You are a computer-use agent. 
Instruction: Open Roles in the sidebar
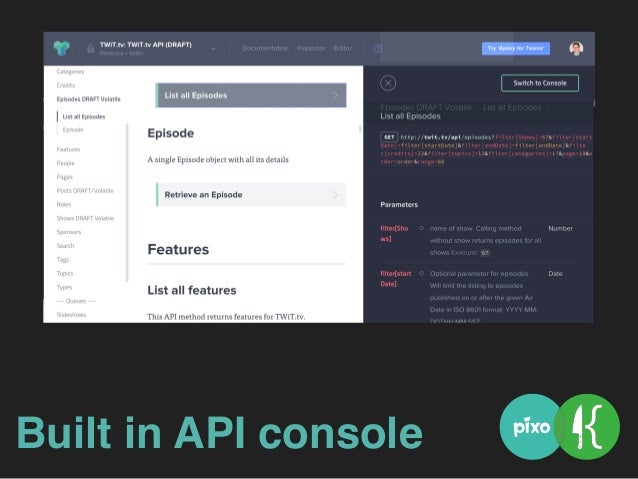pos(64,205)
